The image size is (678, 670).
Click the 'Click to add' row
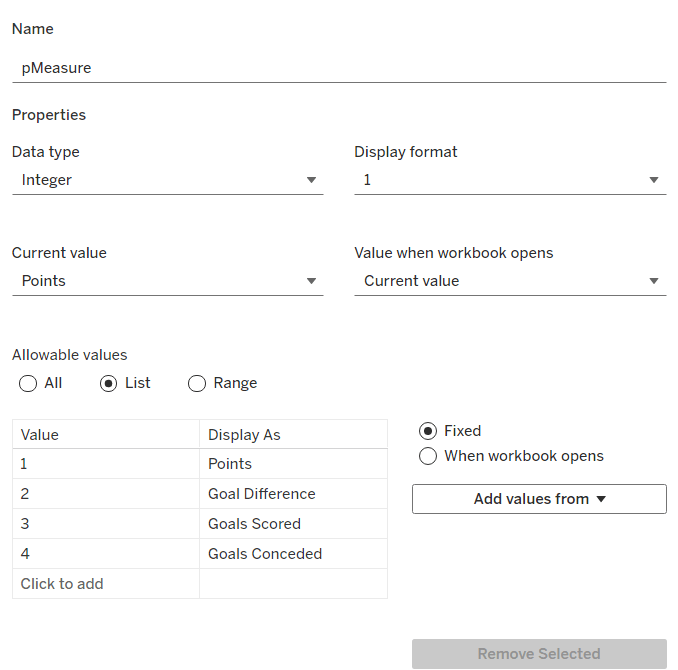tap(105, 584)
